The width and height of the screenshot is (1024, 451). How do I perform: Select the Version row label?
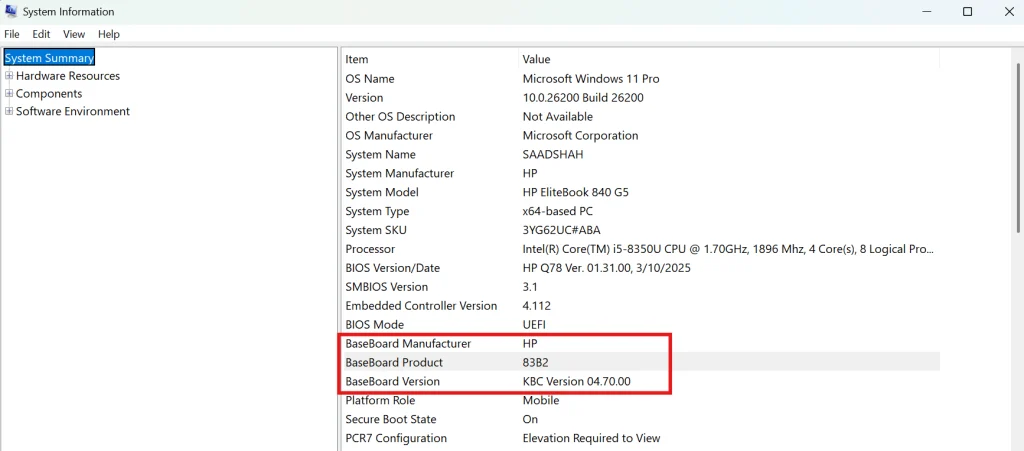click(364, 98)
